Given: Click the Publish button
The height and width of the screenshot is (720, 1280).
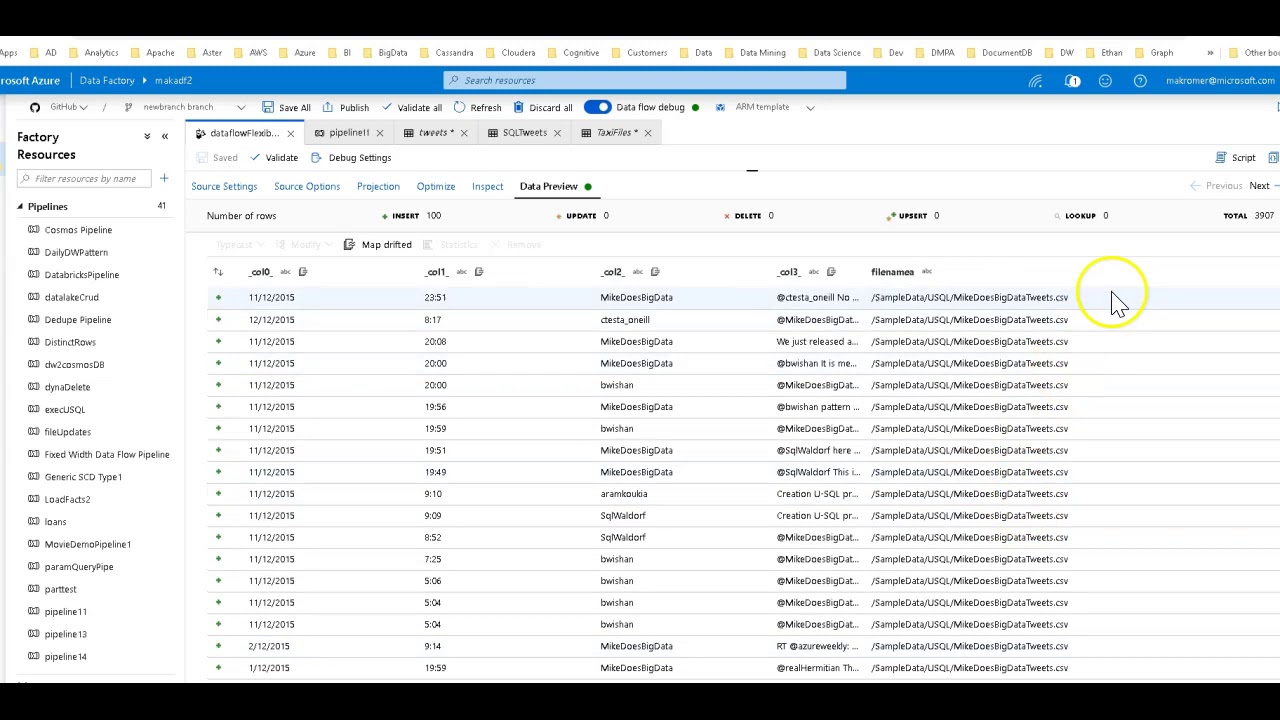Looking at the screenshot, I should coord(345,107).
